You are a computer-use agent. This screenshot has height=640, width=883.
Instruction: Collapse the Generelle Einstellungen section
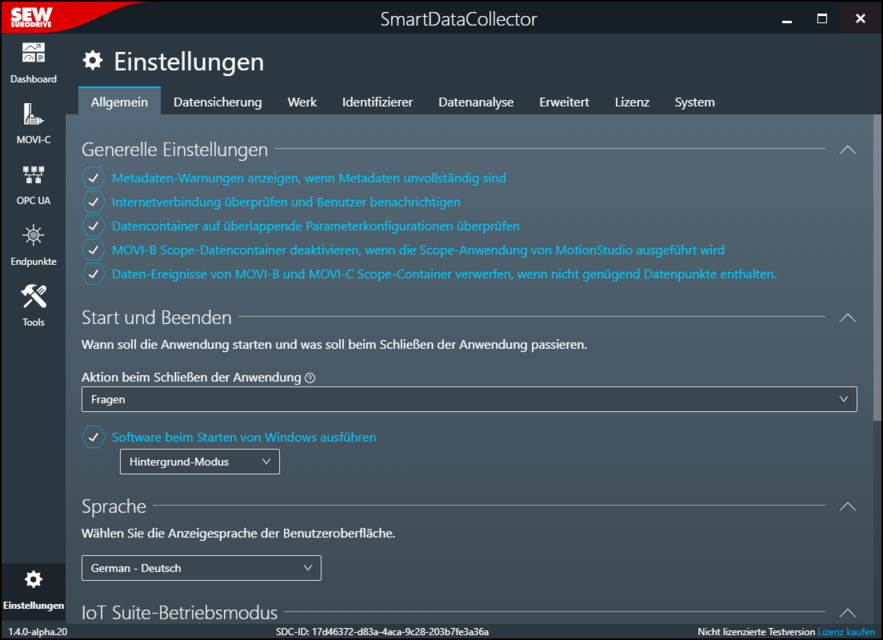pyautogui.click(x=847, y=150)
